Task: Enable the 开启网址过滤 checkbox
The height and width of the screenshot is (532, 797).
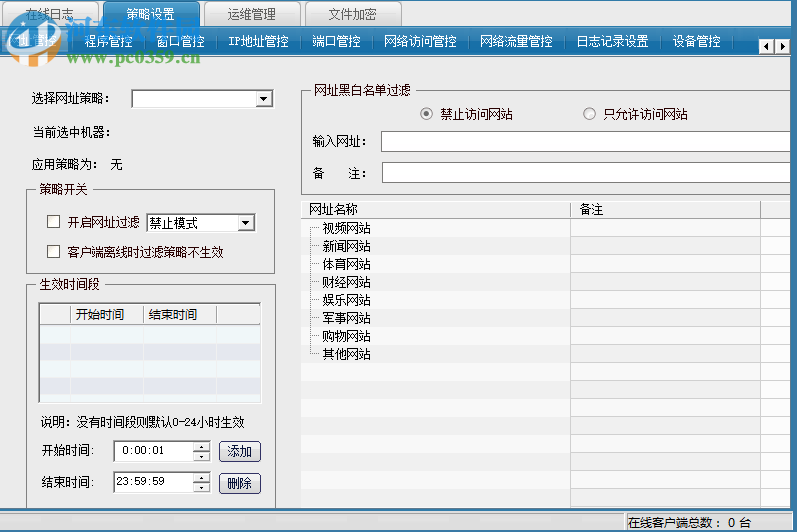Action: tap(53, 222)
